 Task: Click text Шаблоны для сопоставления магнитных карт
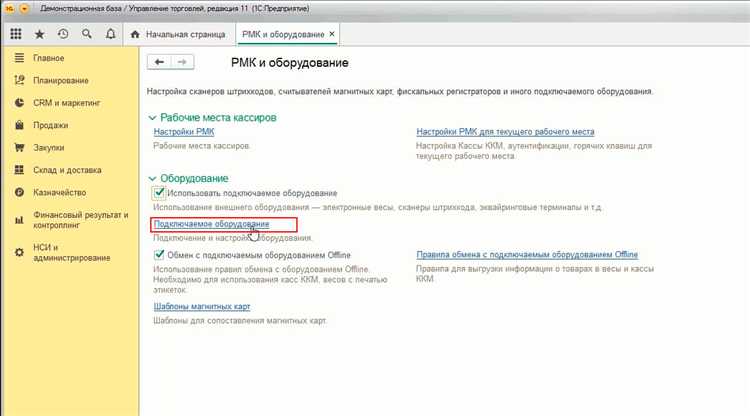point(240,320)
